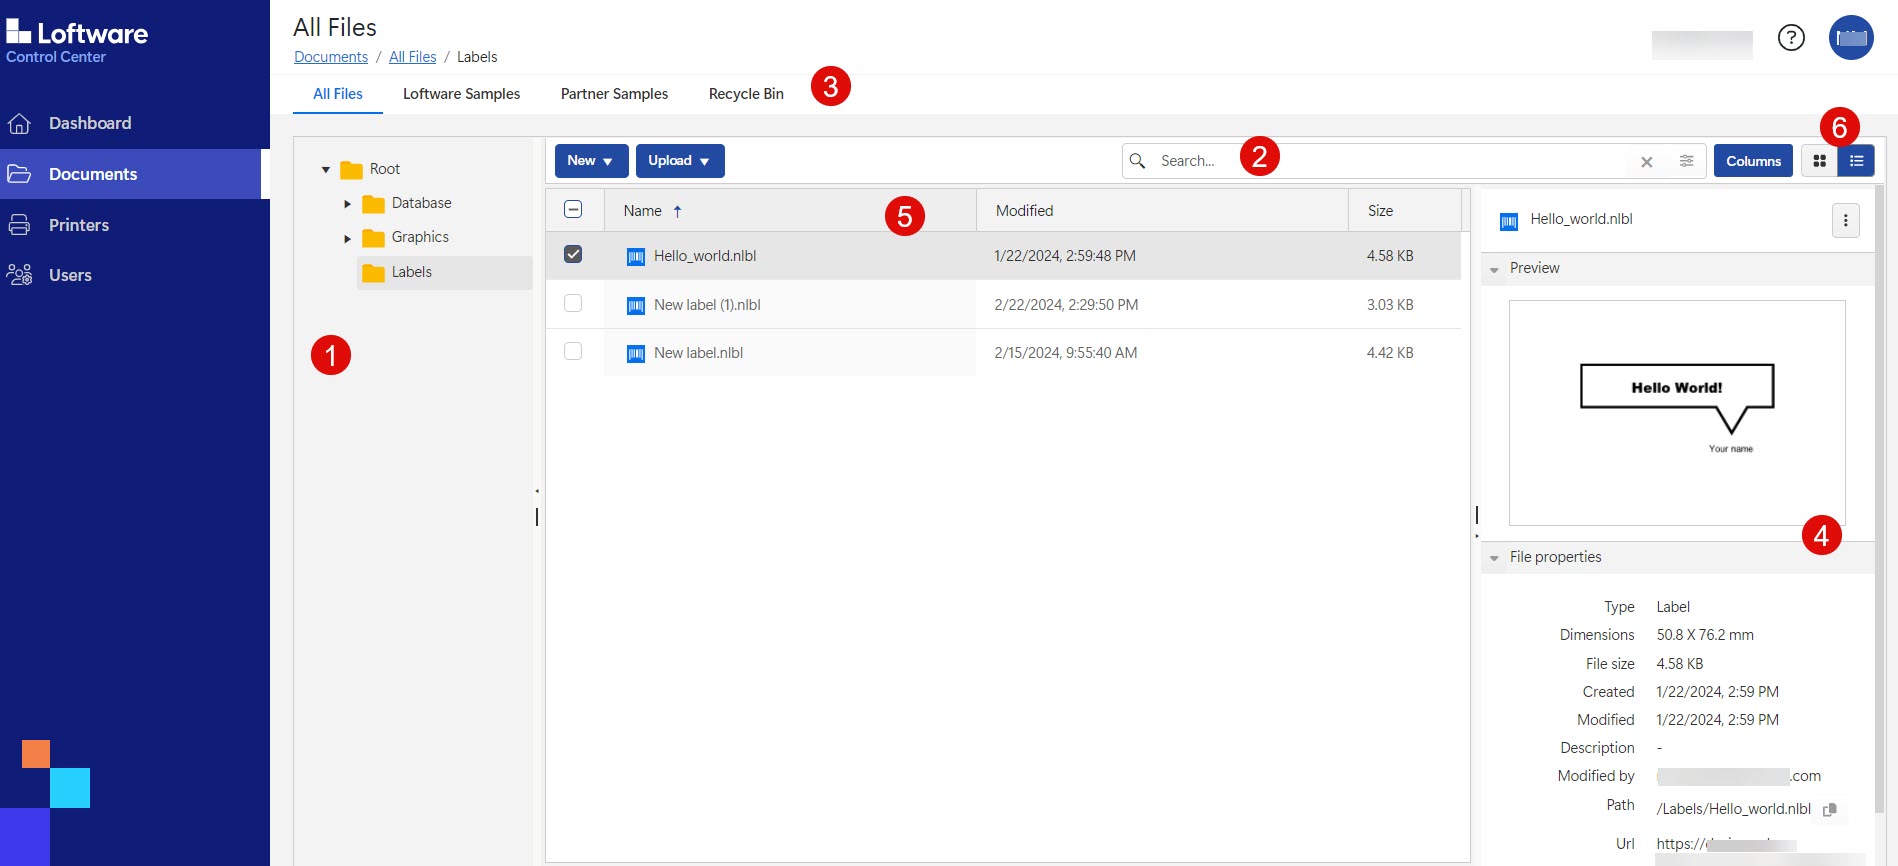Switch to grid view layout
Image resolution: width=1898 pixels, height=866 pixels.
pos(1819,161)
